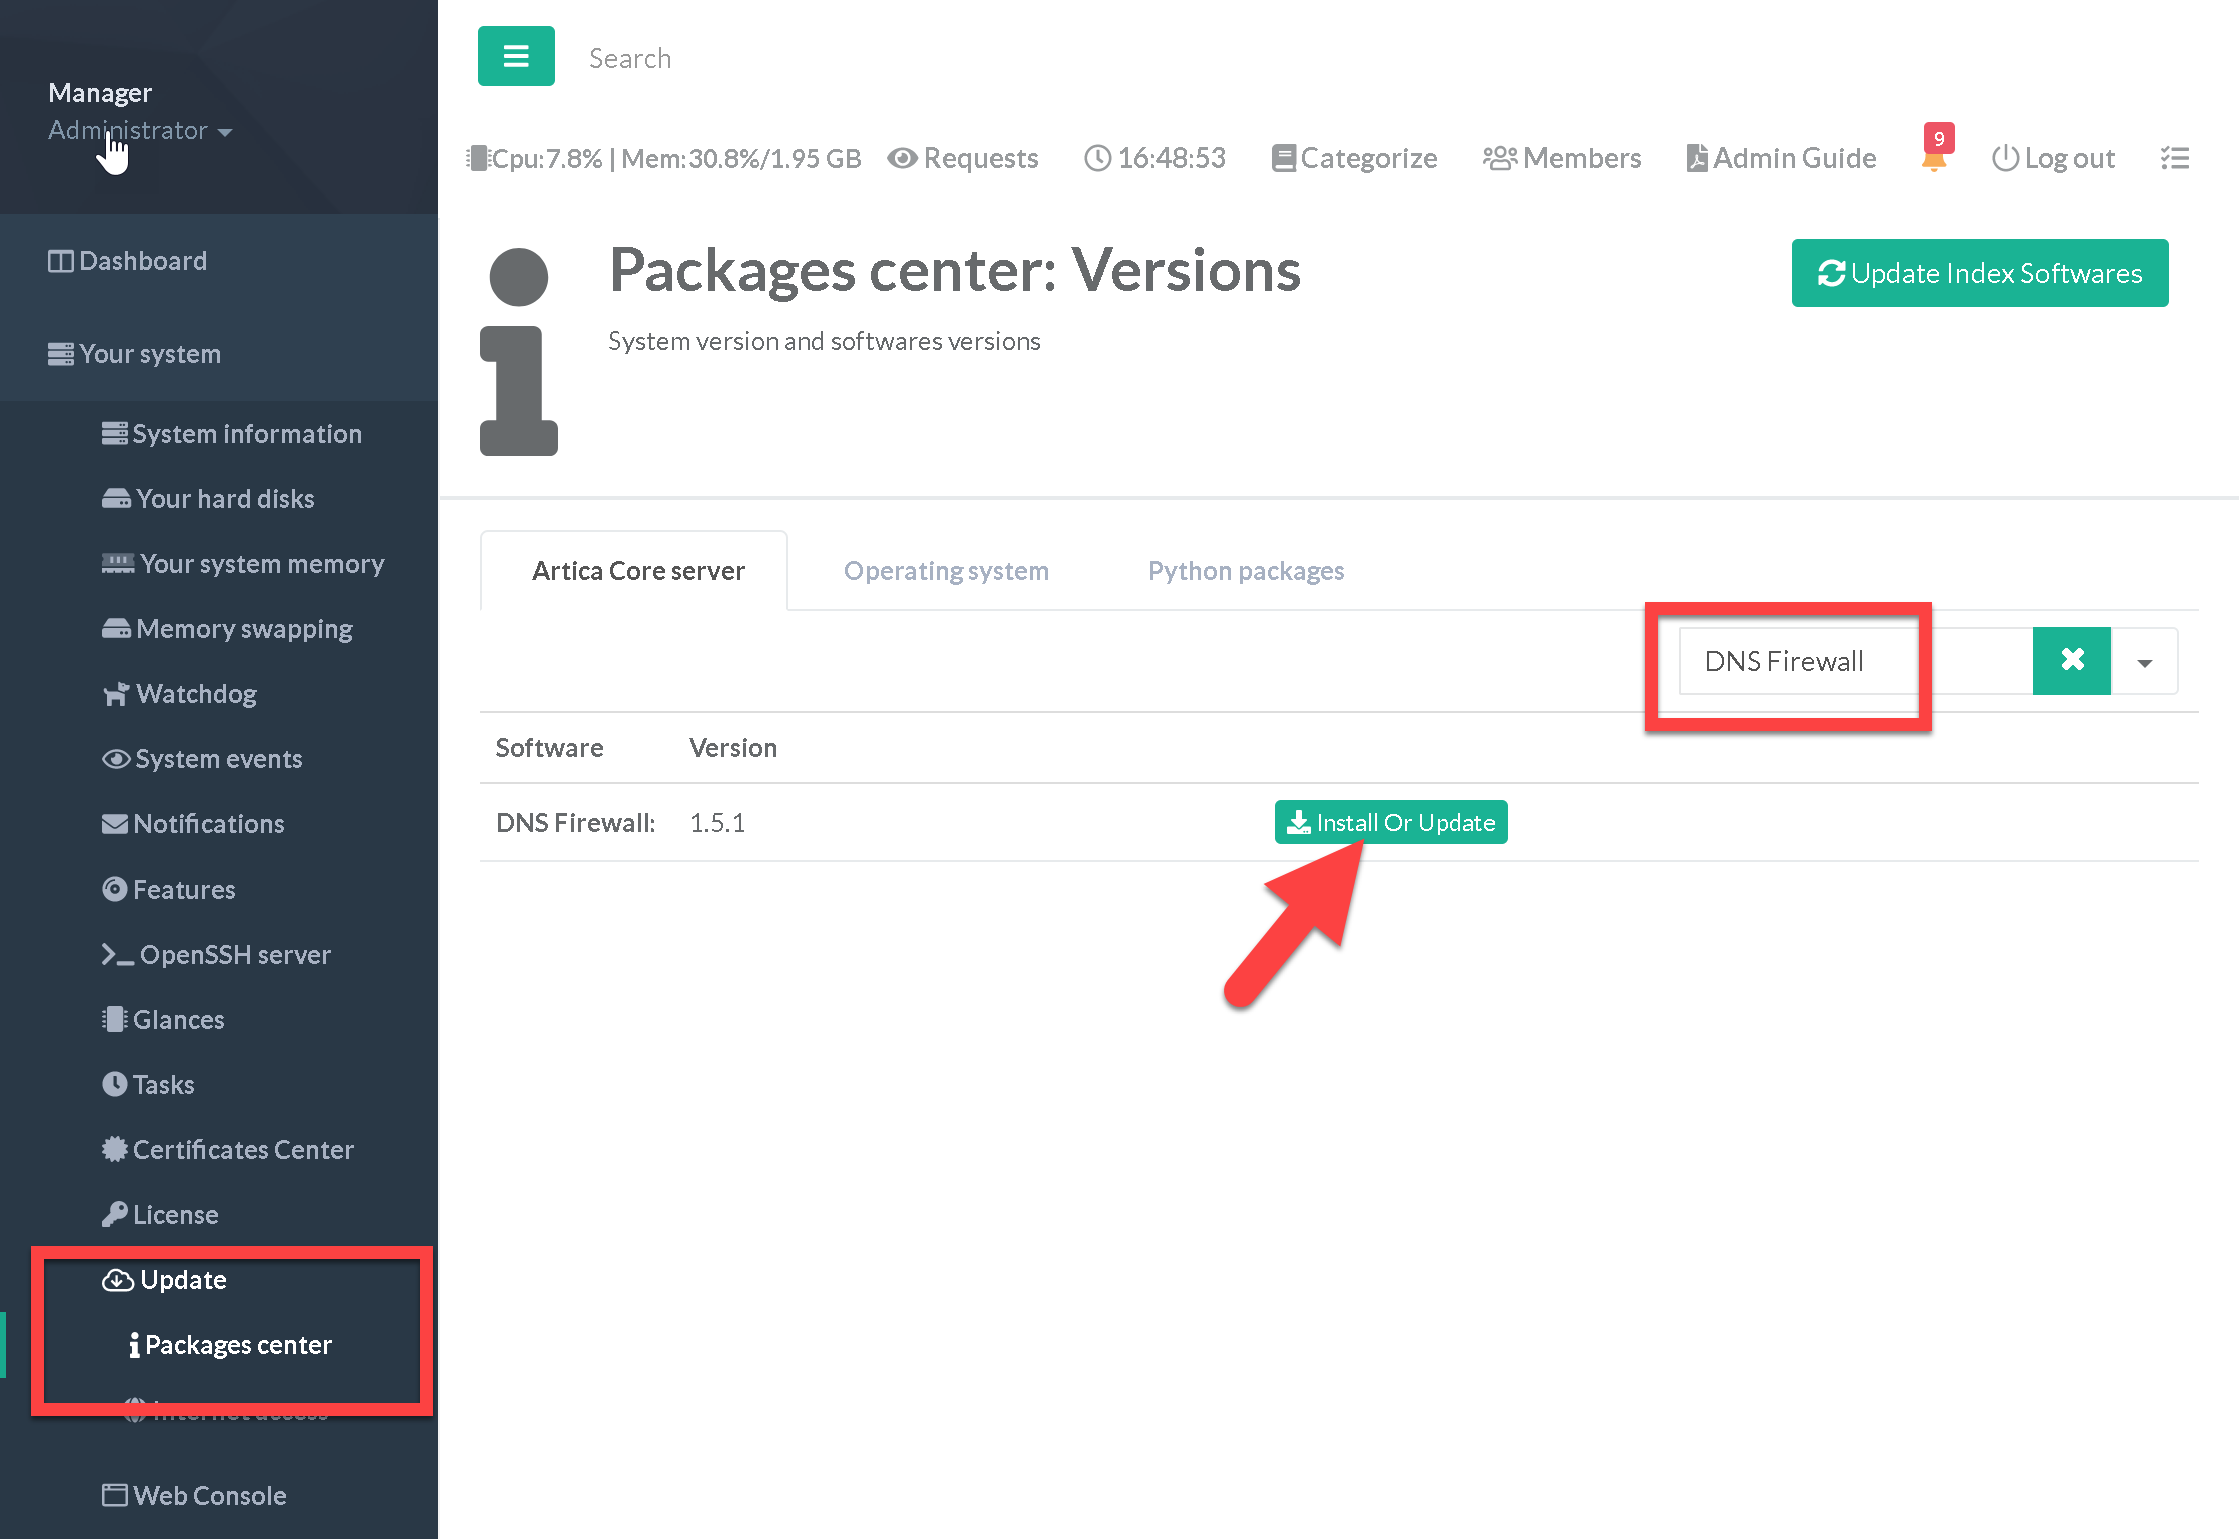Switch to the Python packages tab

[x=1245, y=571]
